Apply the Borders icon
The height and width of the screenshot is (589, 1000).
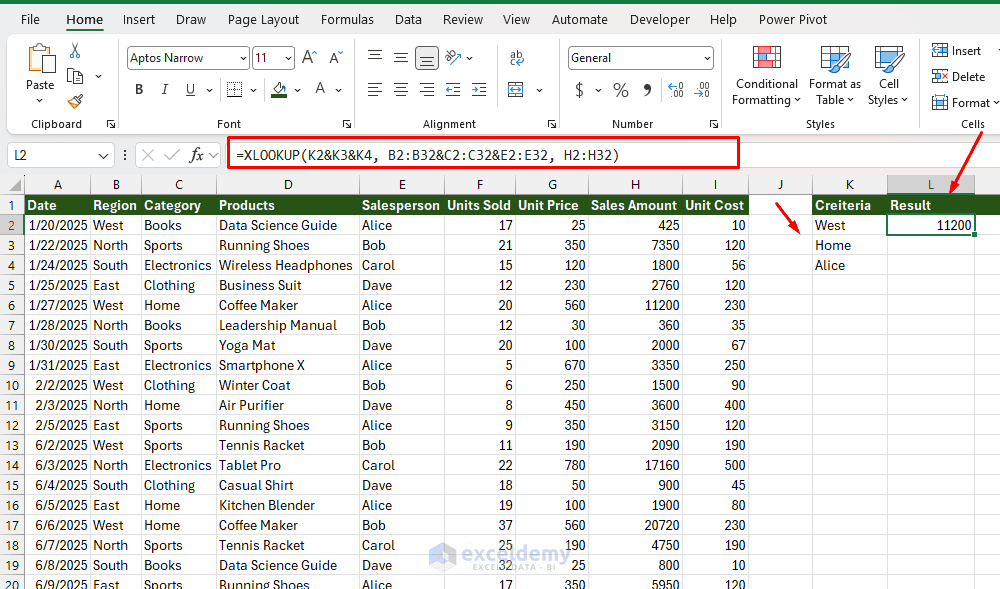pyautogui.click(x=235, y=89)
